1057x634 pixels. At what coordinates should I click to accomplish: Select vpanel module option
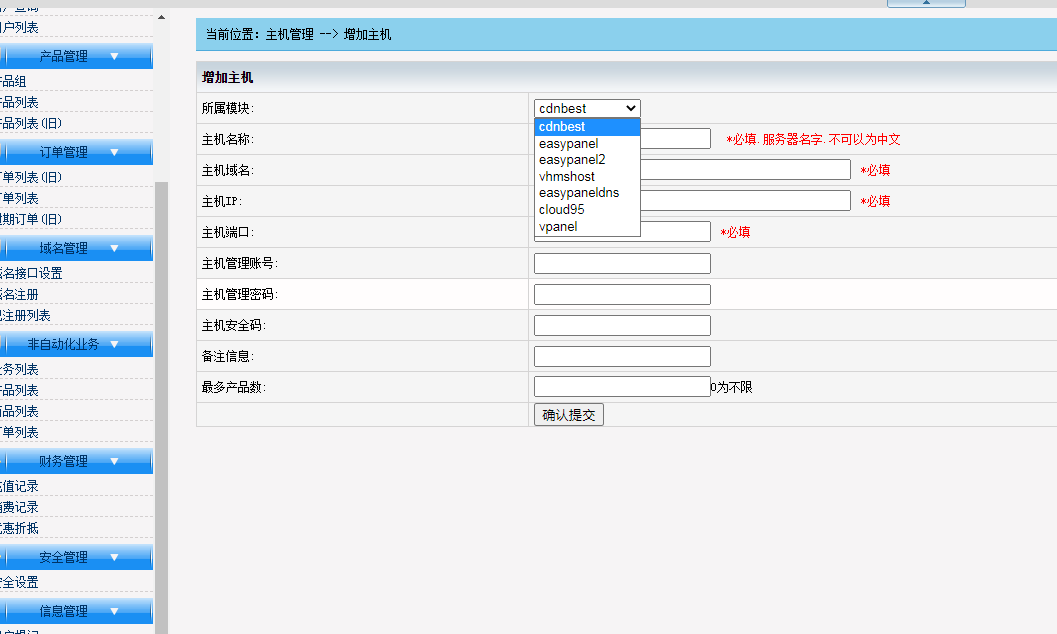pos(557,227)
